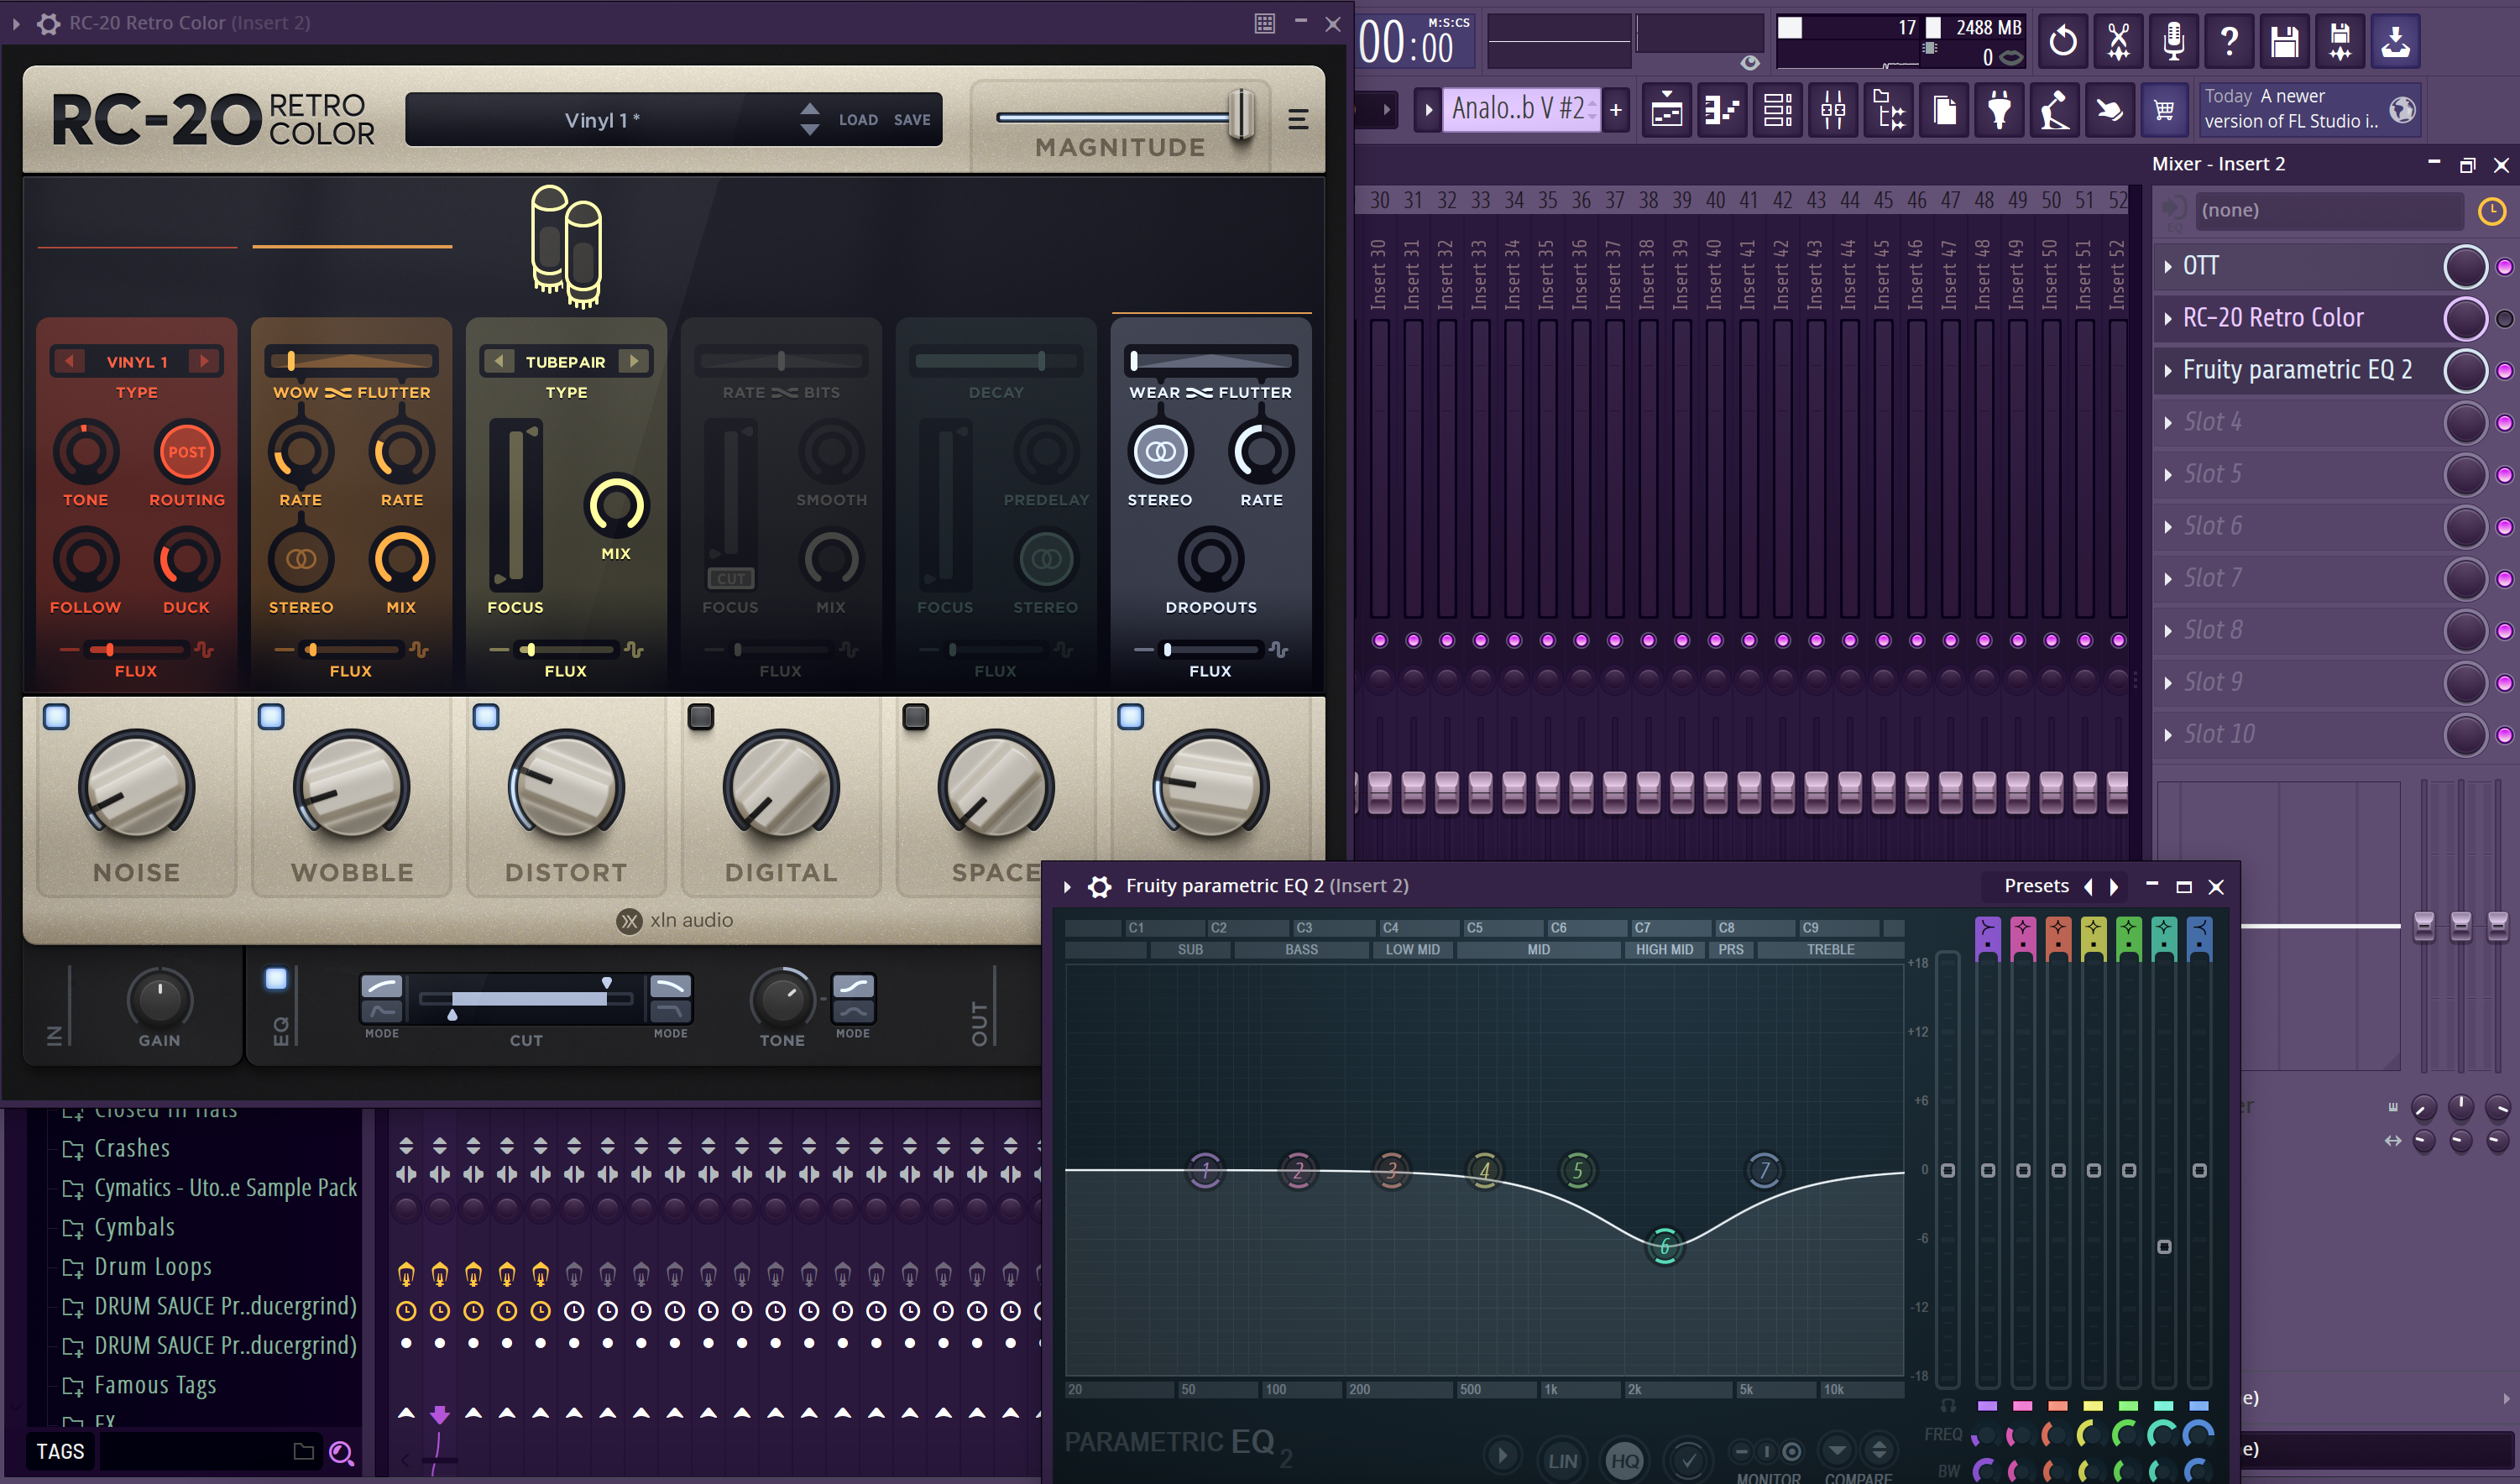
Task: Click the RC-20 detached window grid icon
Action: click(x=1265, y=23)
